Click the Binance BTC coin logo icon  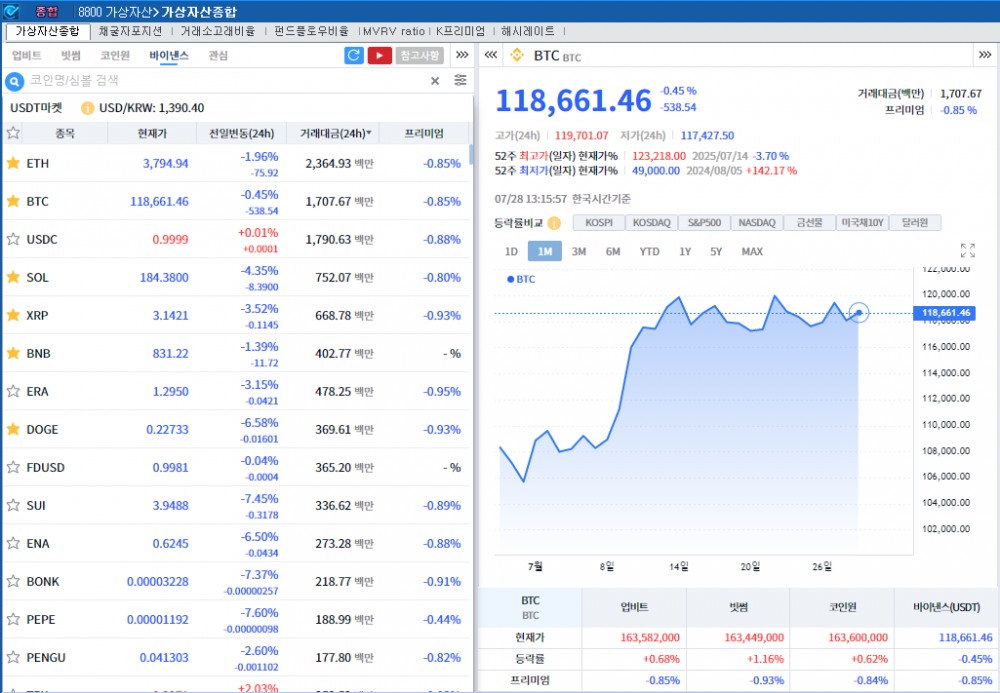tap(516, 56)
